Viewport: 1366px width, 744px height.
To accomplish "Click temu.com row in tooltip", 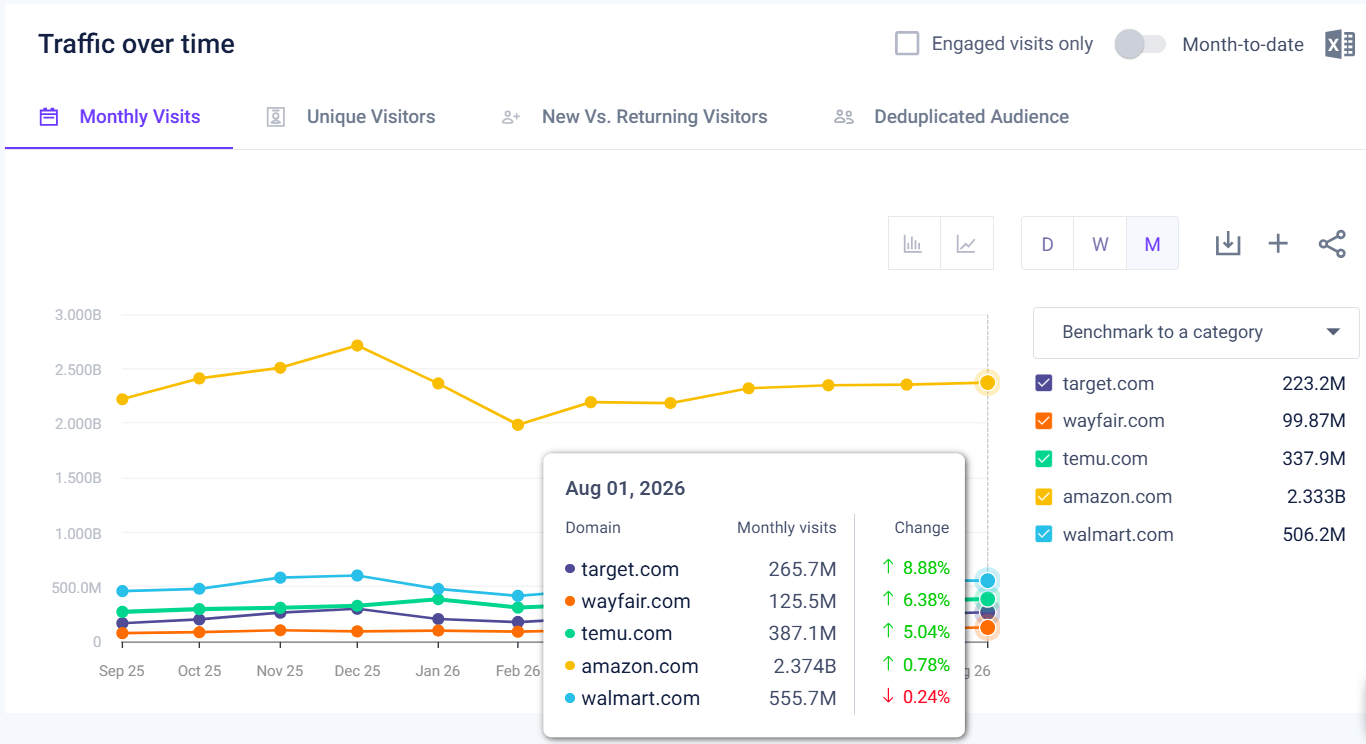I will pyautogui.click(x=757, y=633).
